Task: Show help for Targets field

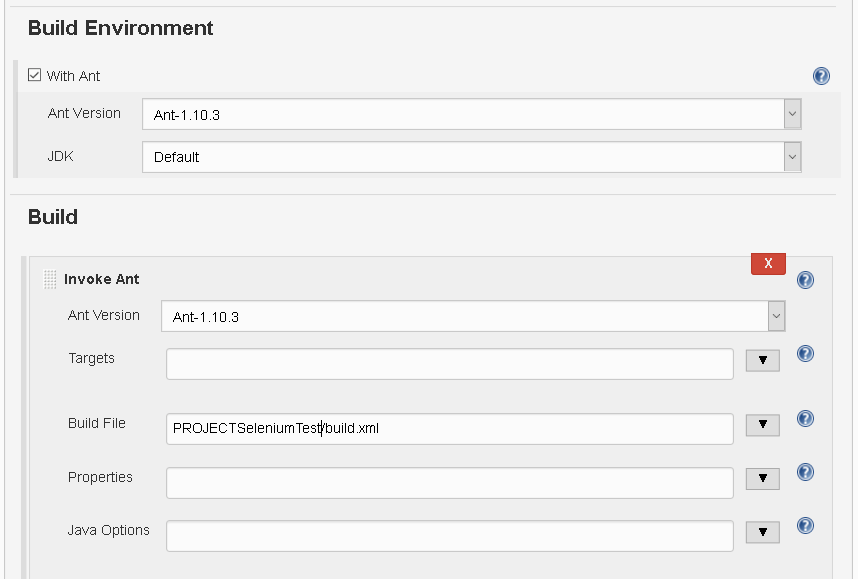Action: click(x=805, y=353)
